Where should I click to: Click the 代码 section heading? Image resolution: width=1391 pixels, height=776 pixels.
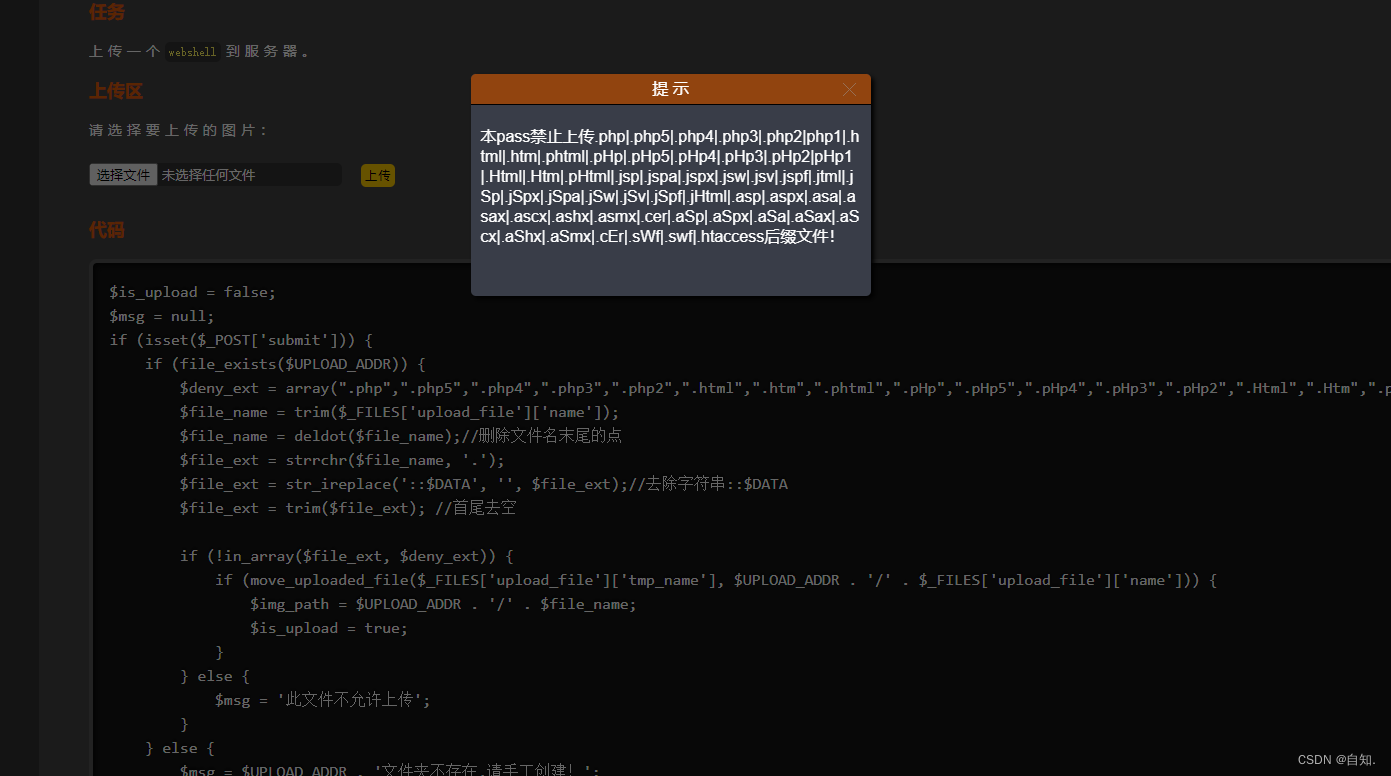107,230
